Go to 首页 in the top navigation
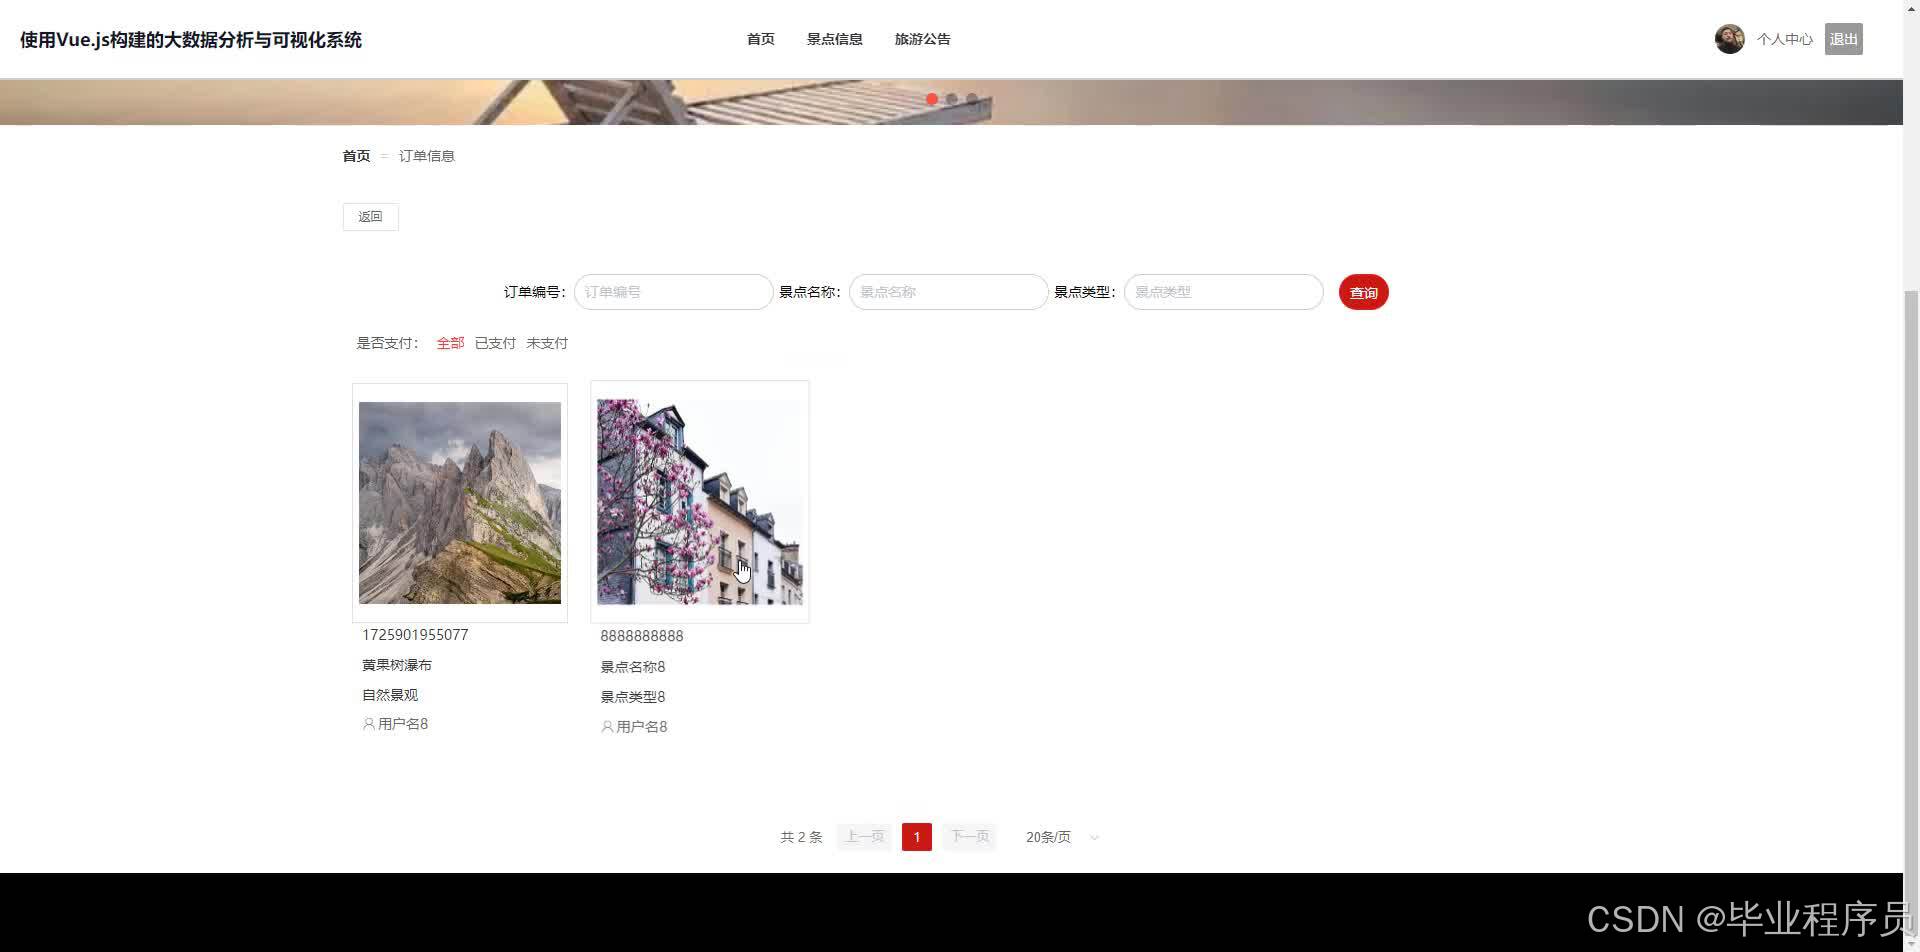This screenshot has height=952, width=1920. tap(761, 39)
